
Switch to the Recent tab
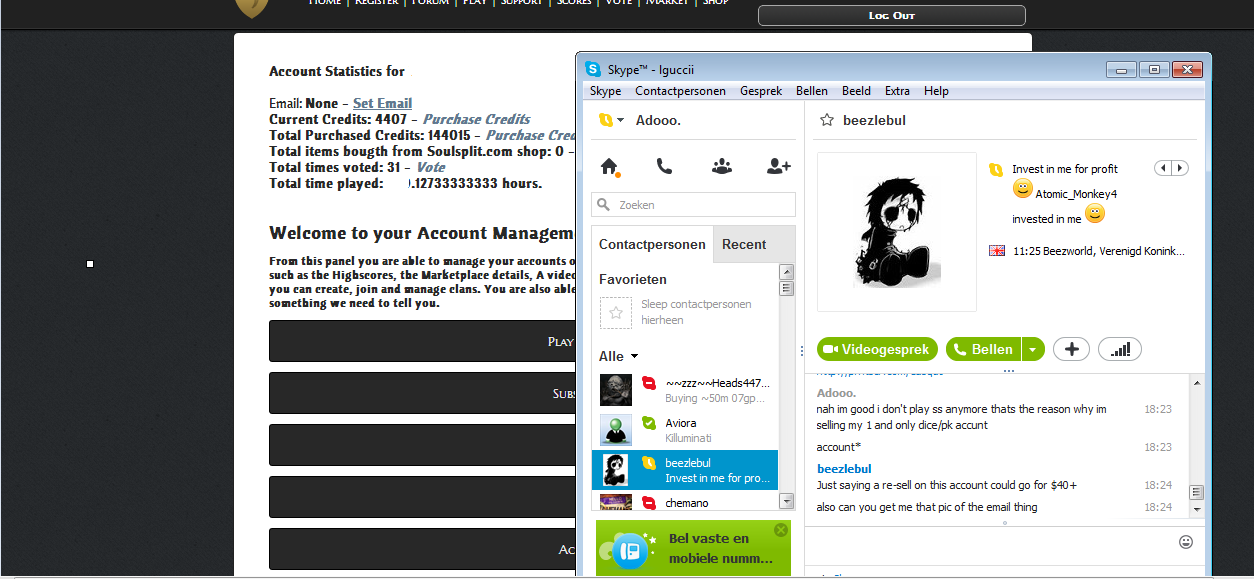point(744,244)
